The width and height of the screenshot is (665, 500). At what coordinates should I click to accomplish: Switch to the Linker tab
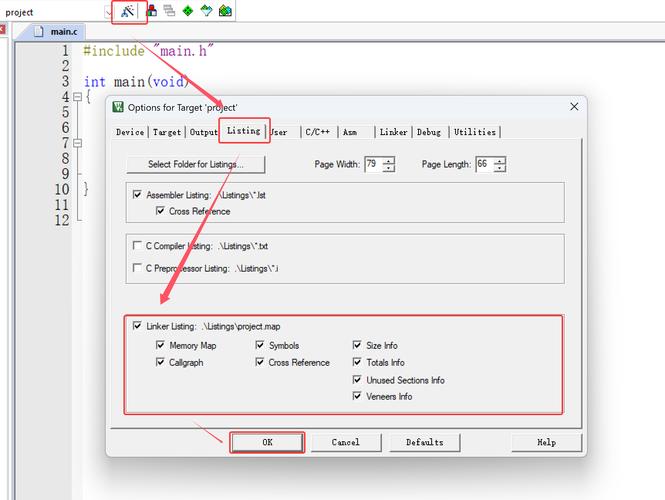pos(393,132)
